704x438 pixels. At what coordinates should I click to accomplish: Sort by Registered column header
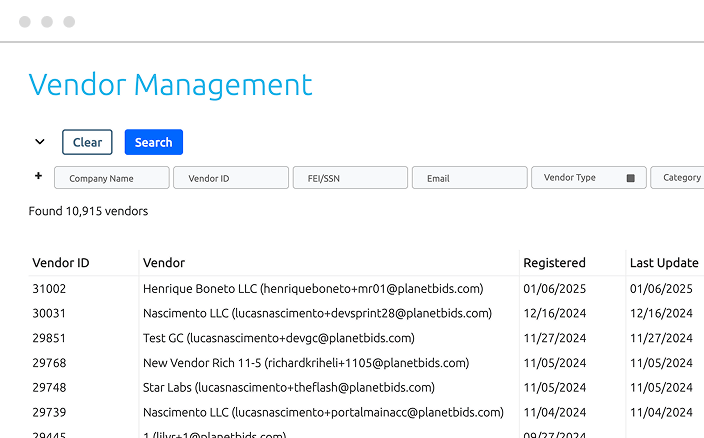tap(554, 263)
